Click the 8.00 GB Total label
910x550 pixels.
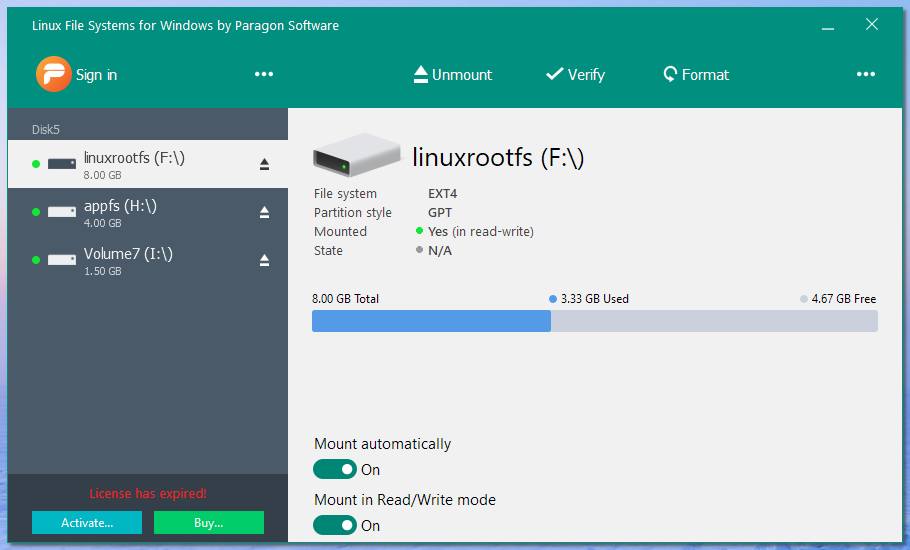pyautogui.click(x=345, y=299)
